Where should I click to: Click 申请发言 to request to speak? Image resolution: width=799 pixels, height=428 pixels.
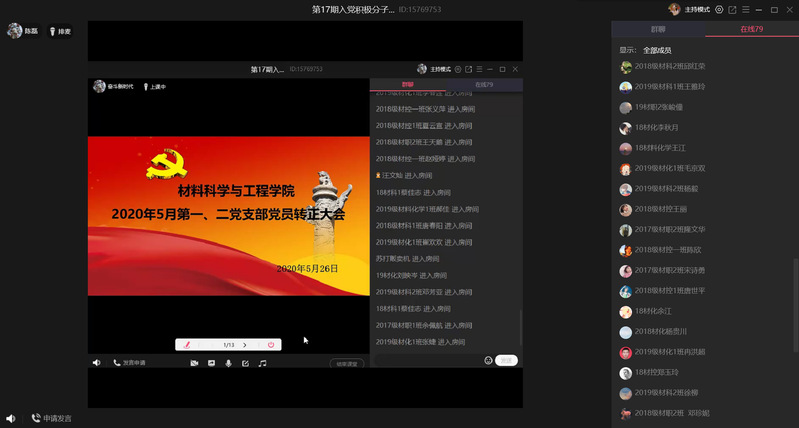pos(50,418)
